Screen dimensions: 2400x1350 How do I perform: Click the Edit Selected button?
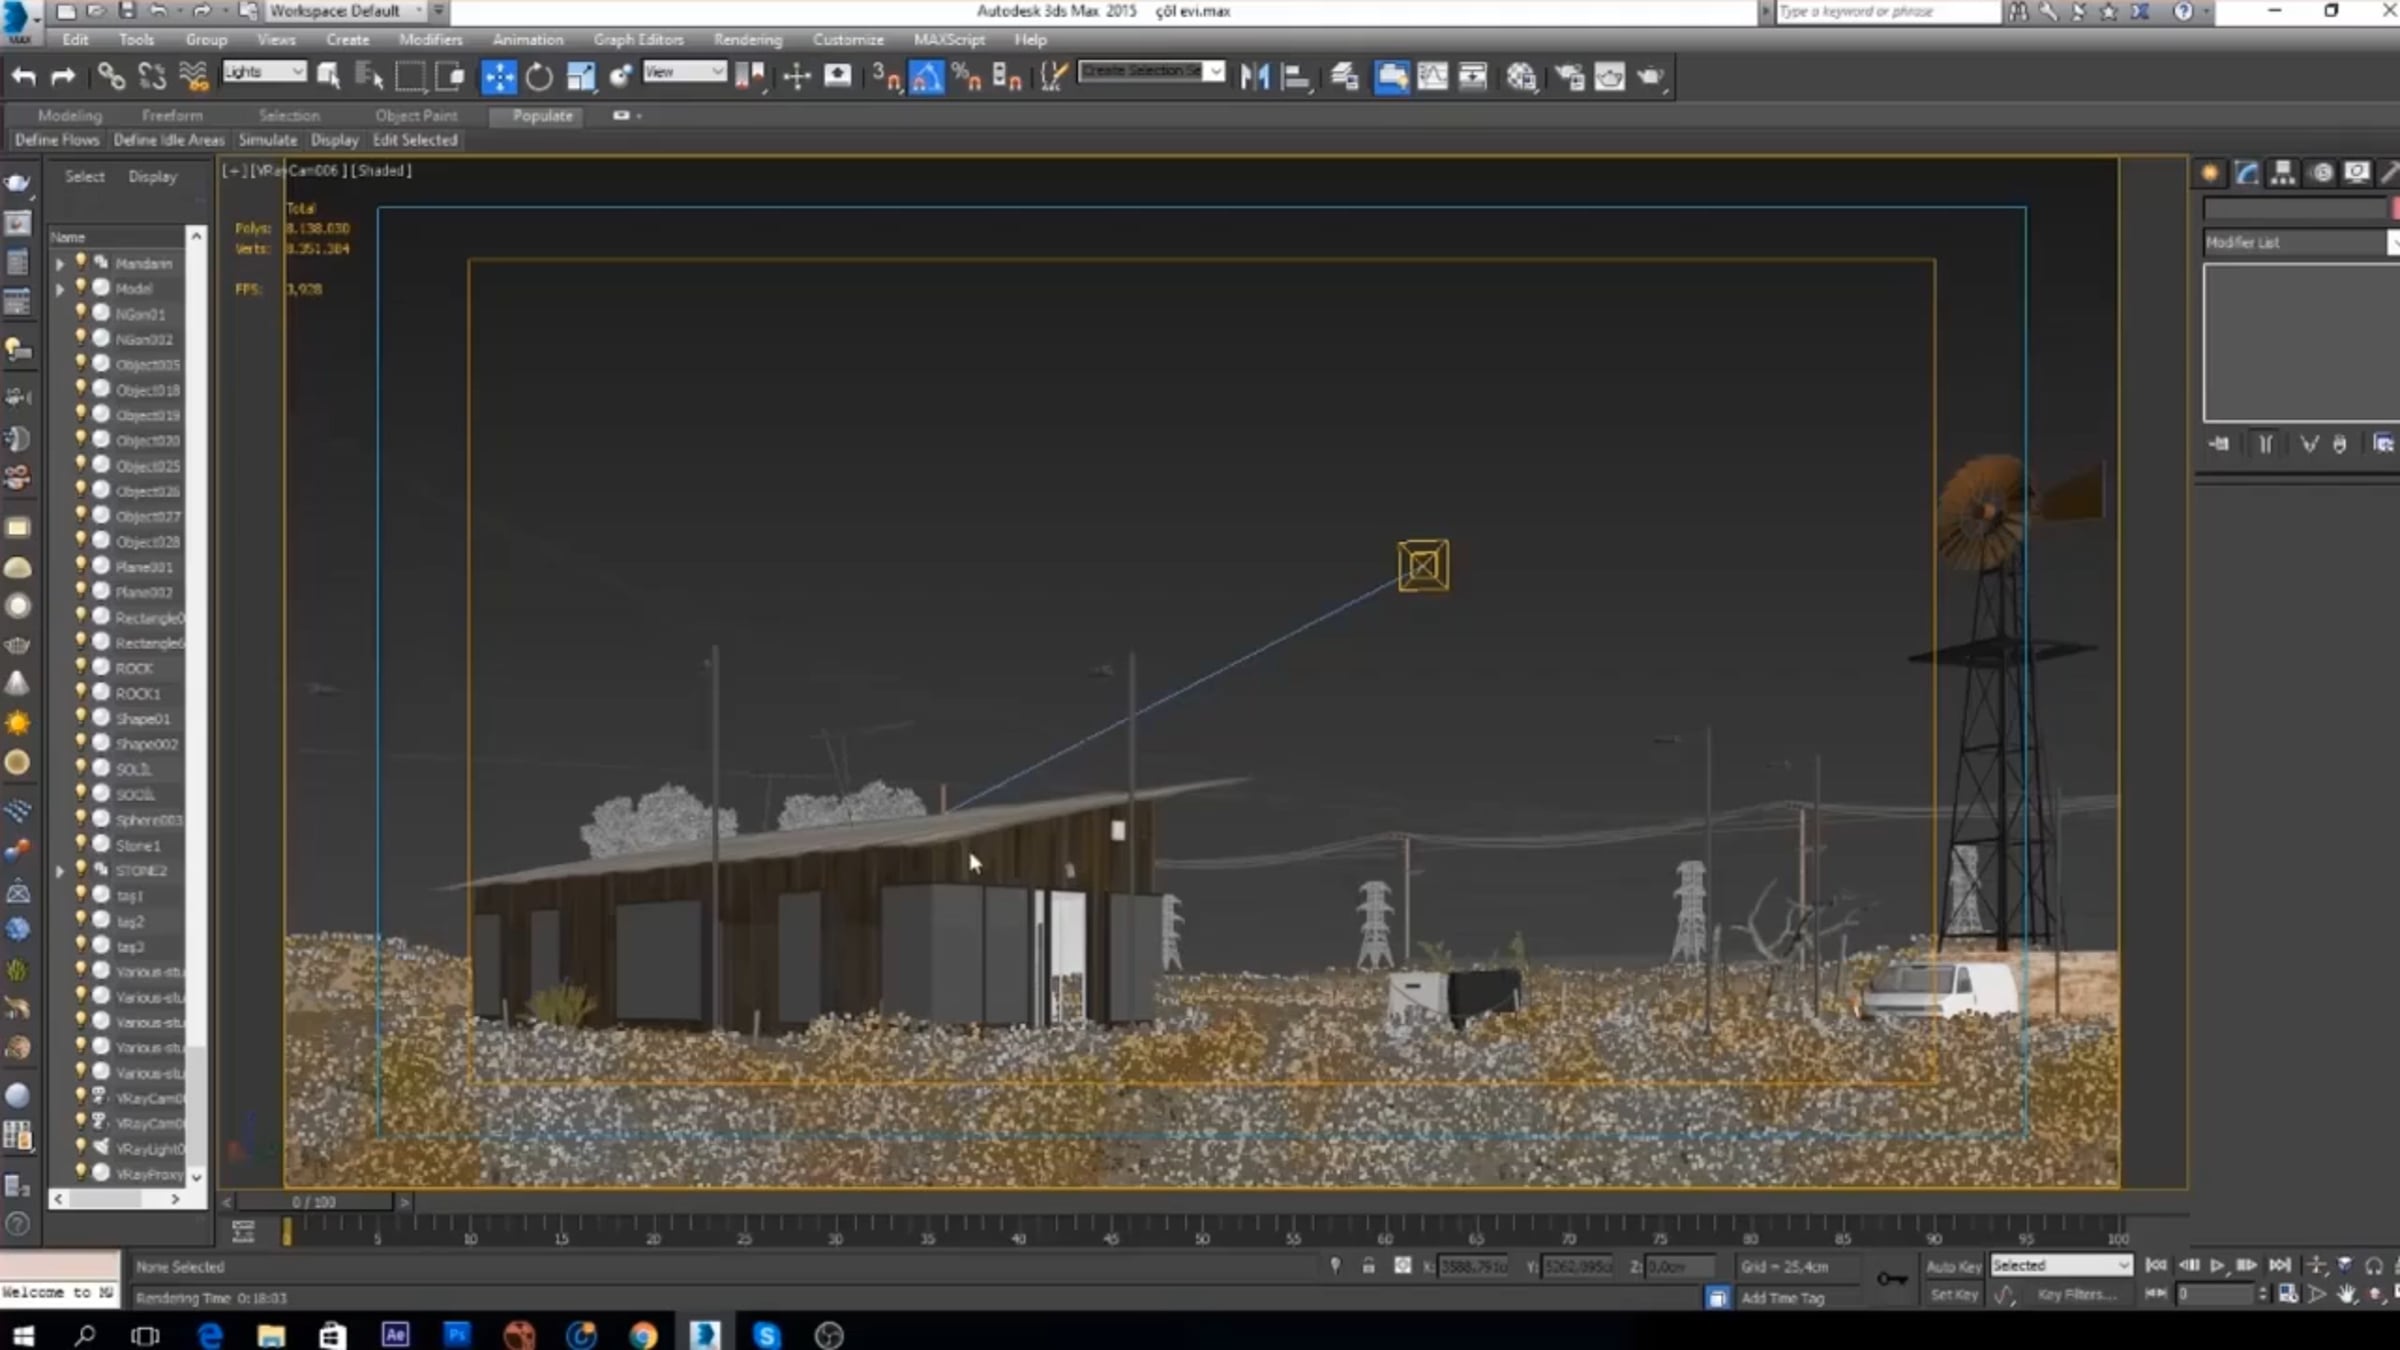[x=415, y=140]
